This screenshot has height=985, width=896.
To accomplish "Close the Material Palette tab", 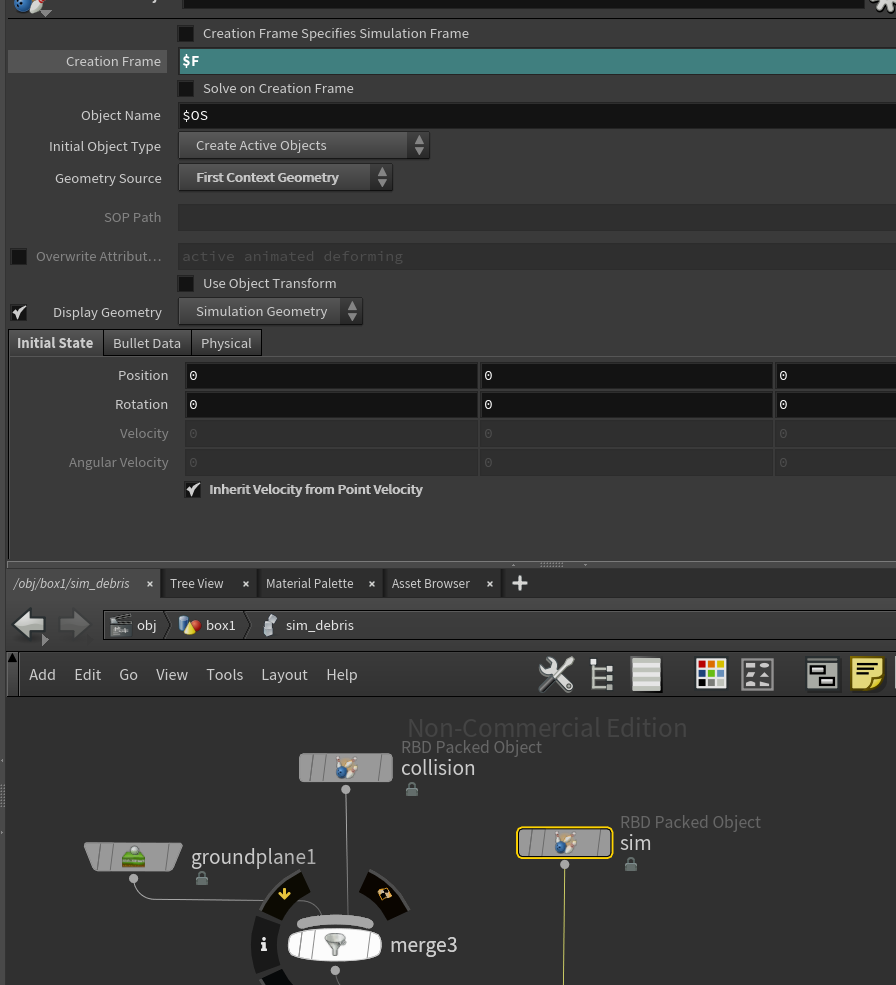I will point(372,584).
